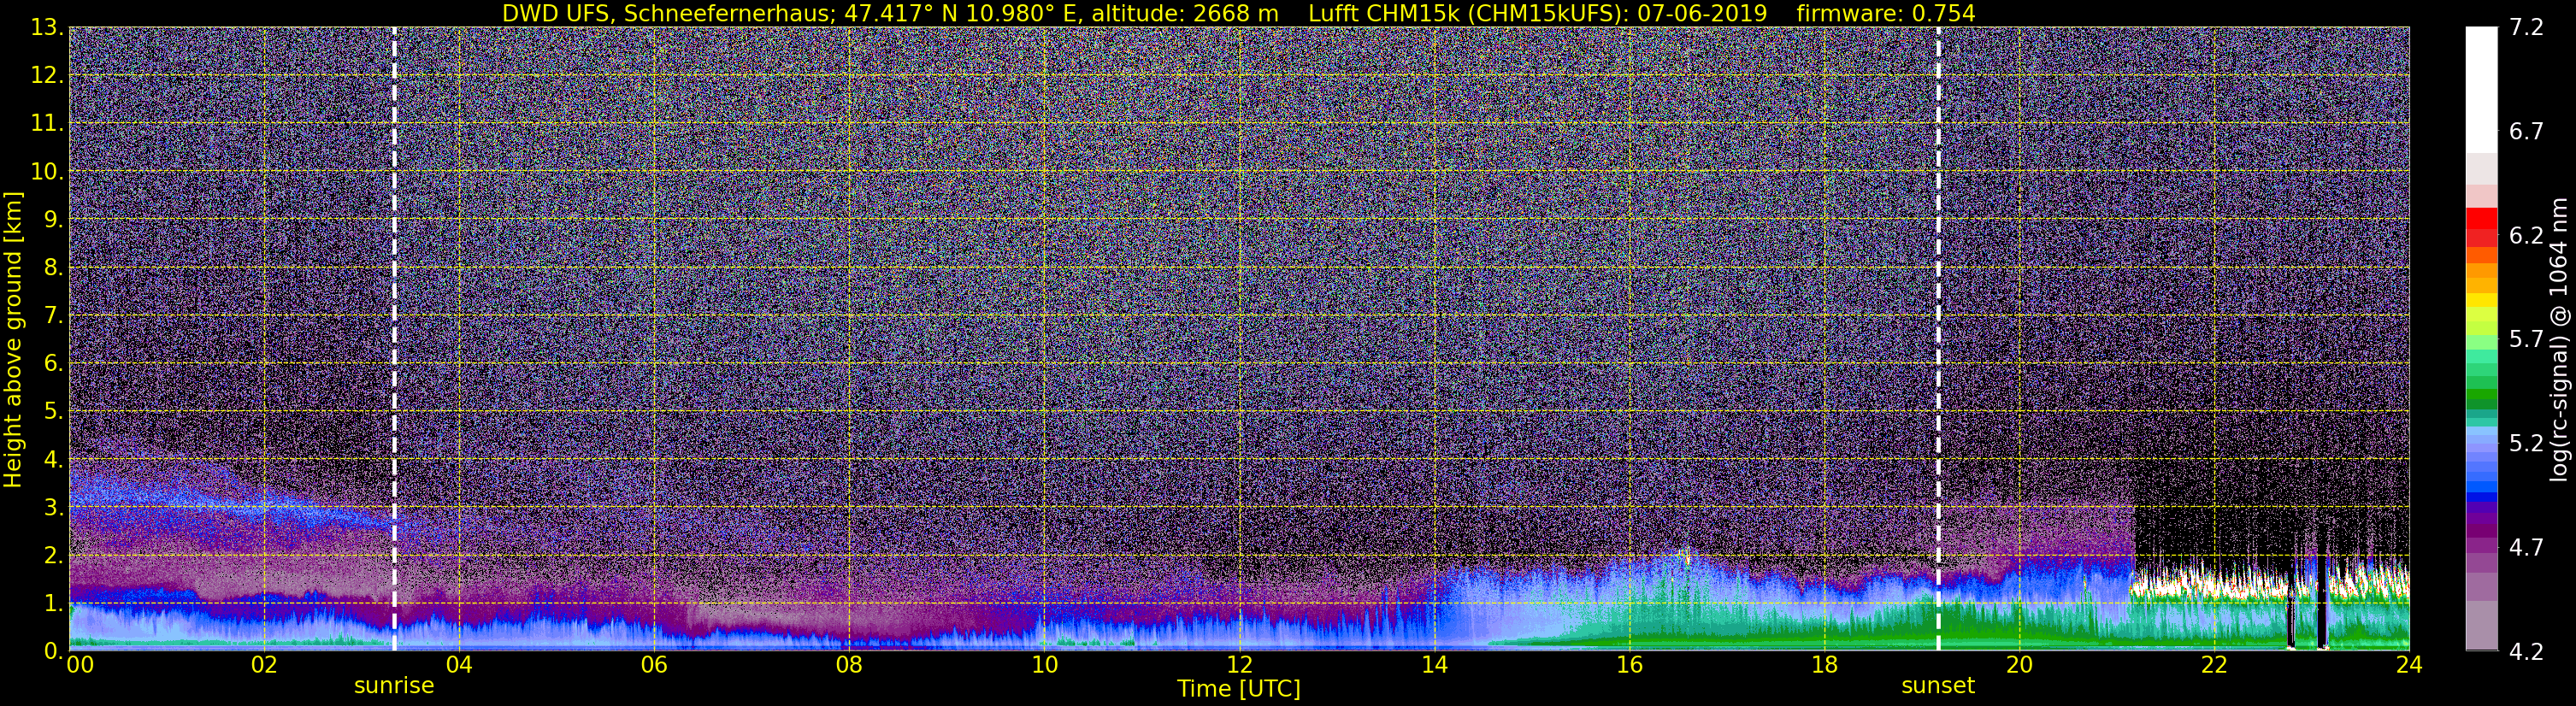Click the x-axis tick label '08'
Image resolution: width=2576 pixels, height=706 pixels.
coord(849,665)
